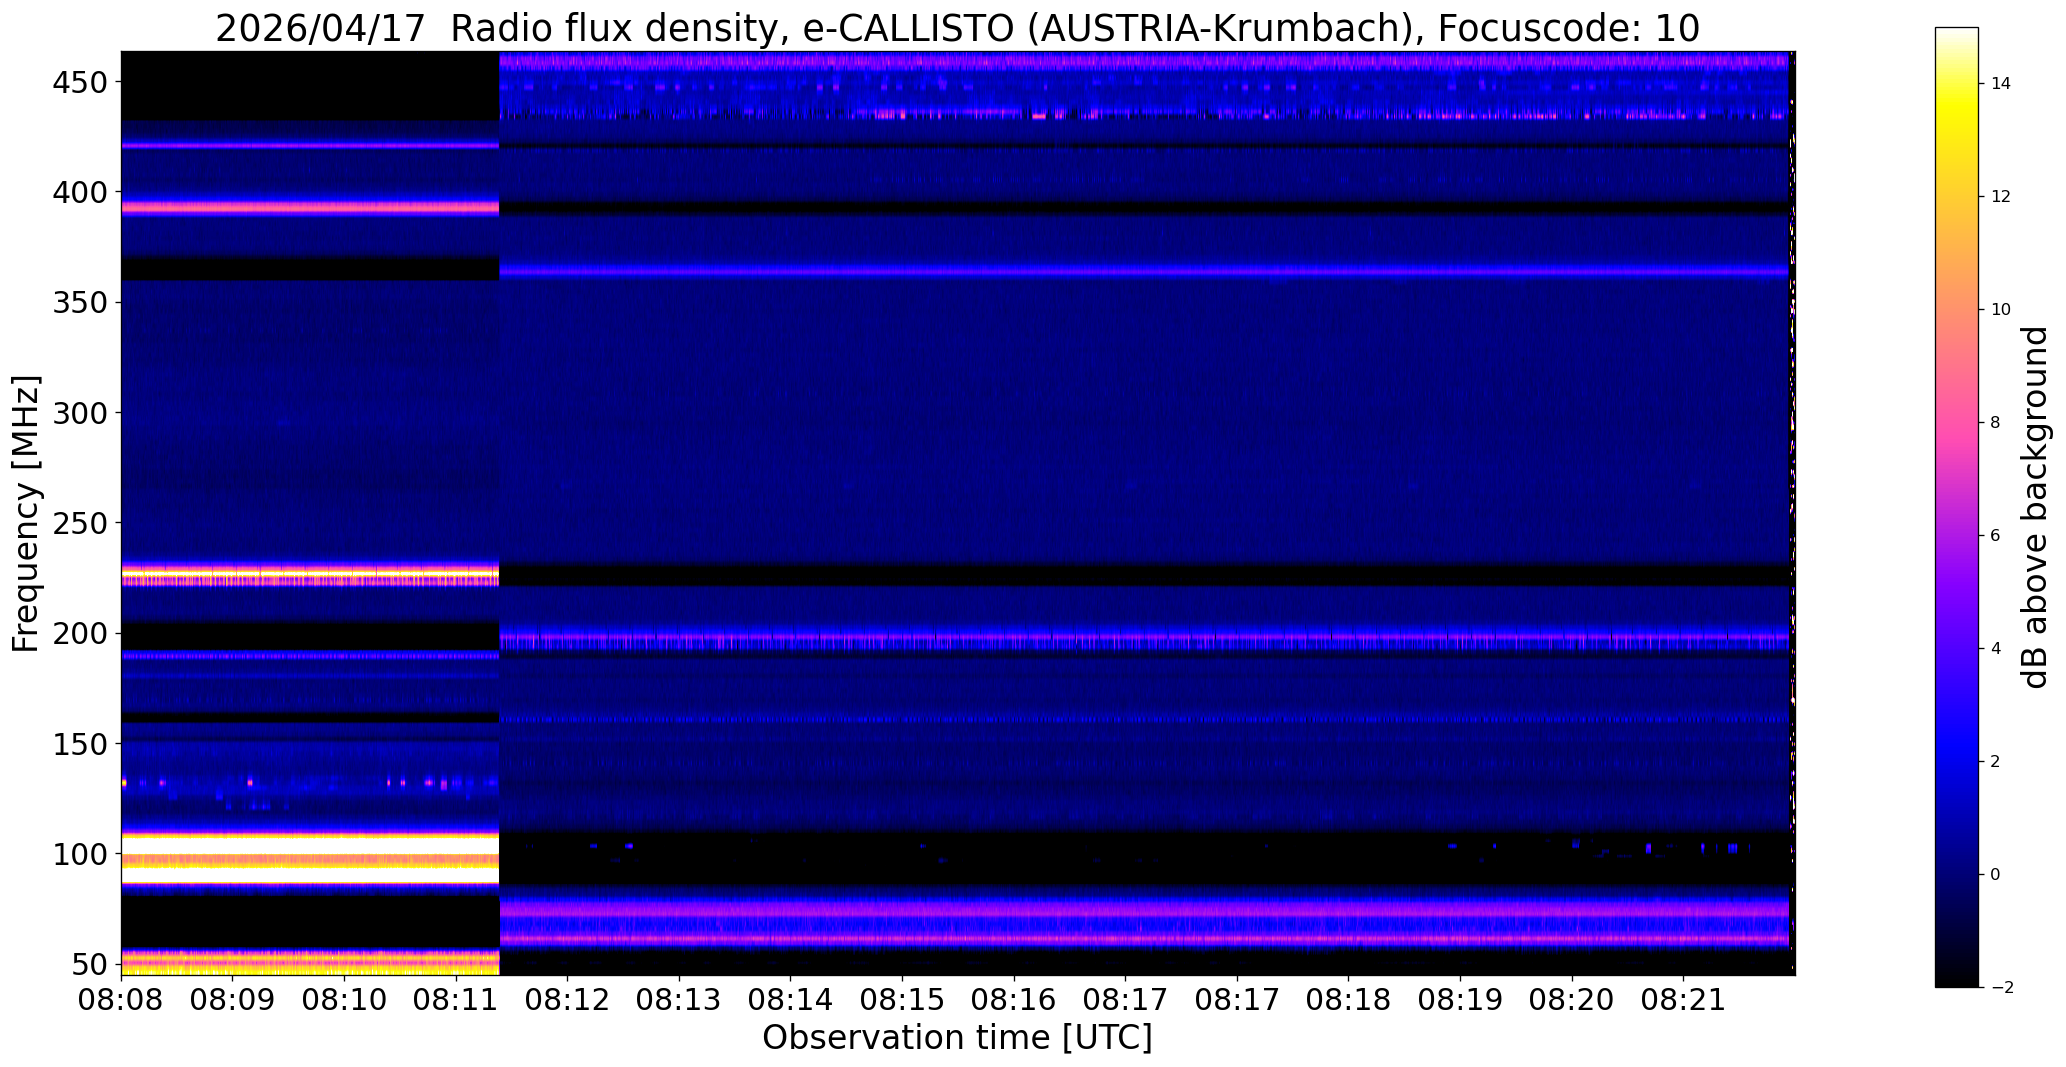This screenshot has width=2066, height=1067.
Task: Click the bright band near 225 MHz before 08:11
Action: pos(310,575)
